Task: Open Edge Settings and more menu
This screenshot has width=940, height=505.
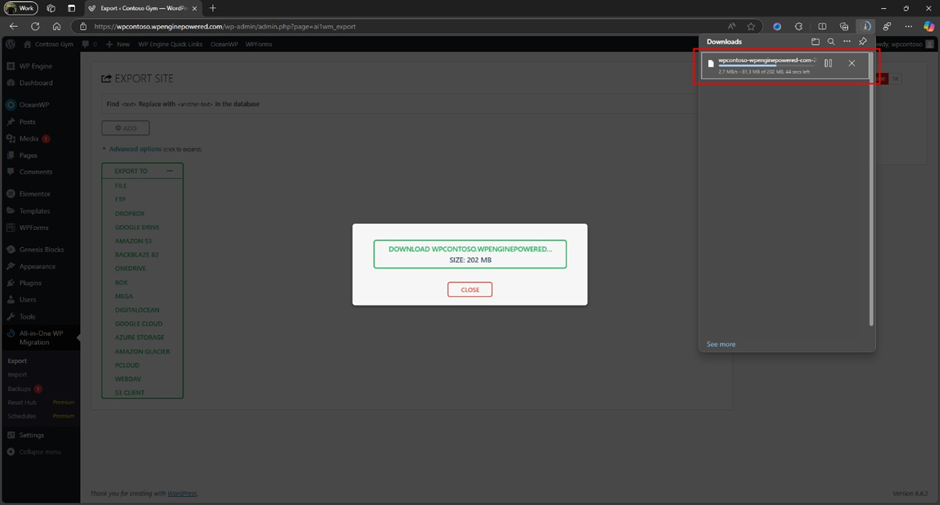Action: (908, 26)
